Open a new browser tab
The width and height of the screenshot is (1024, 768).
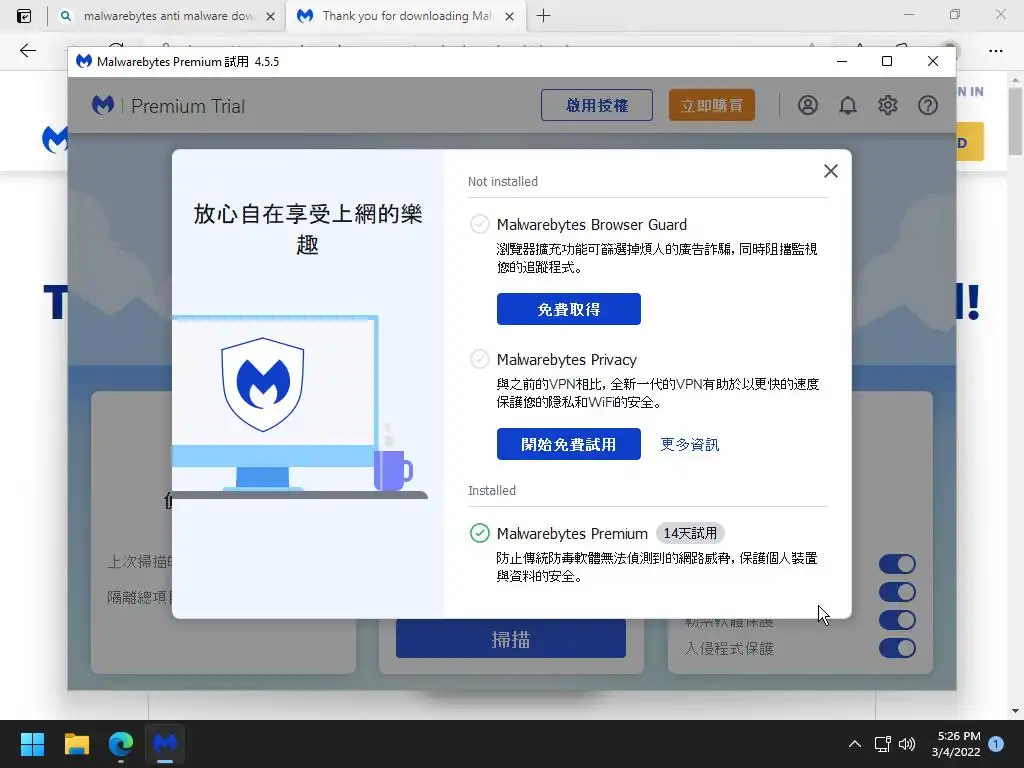(543, 16)
